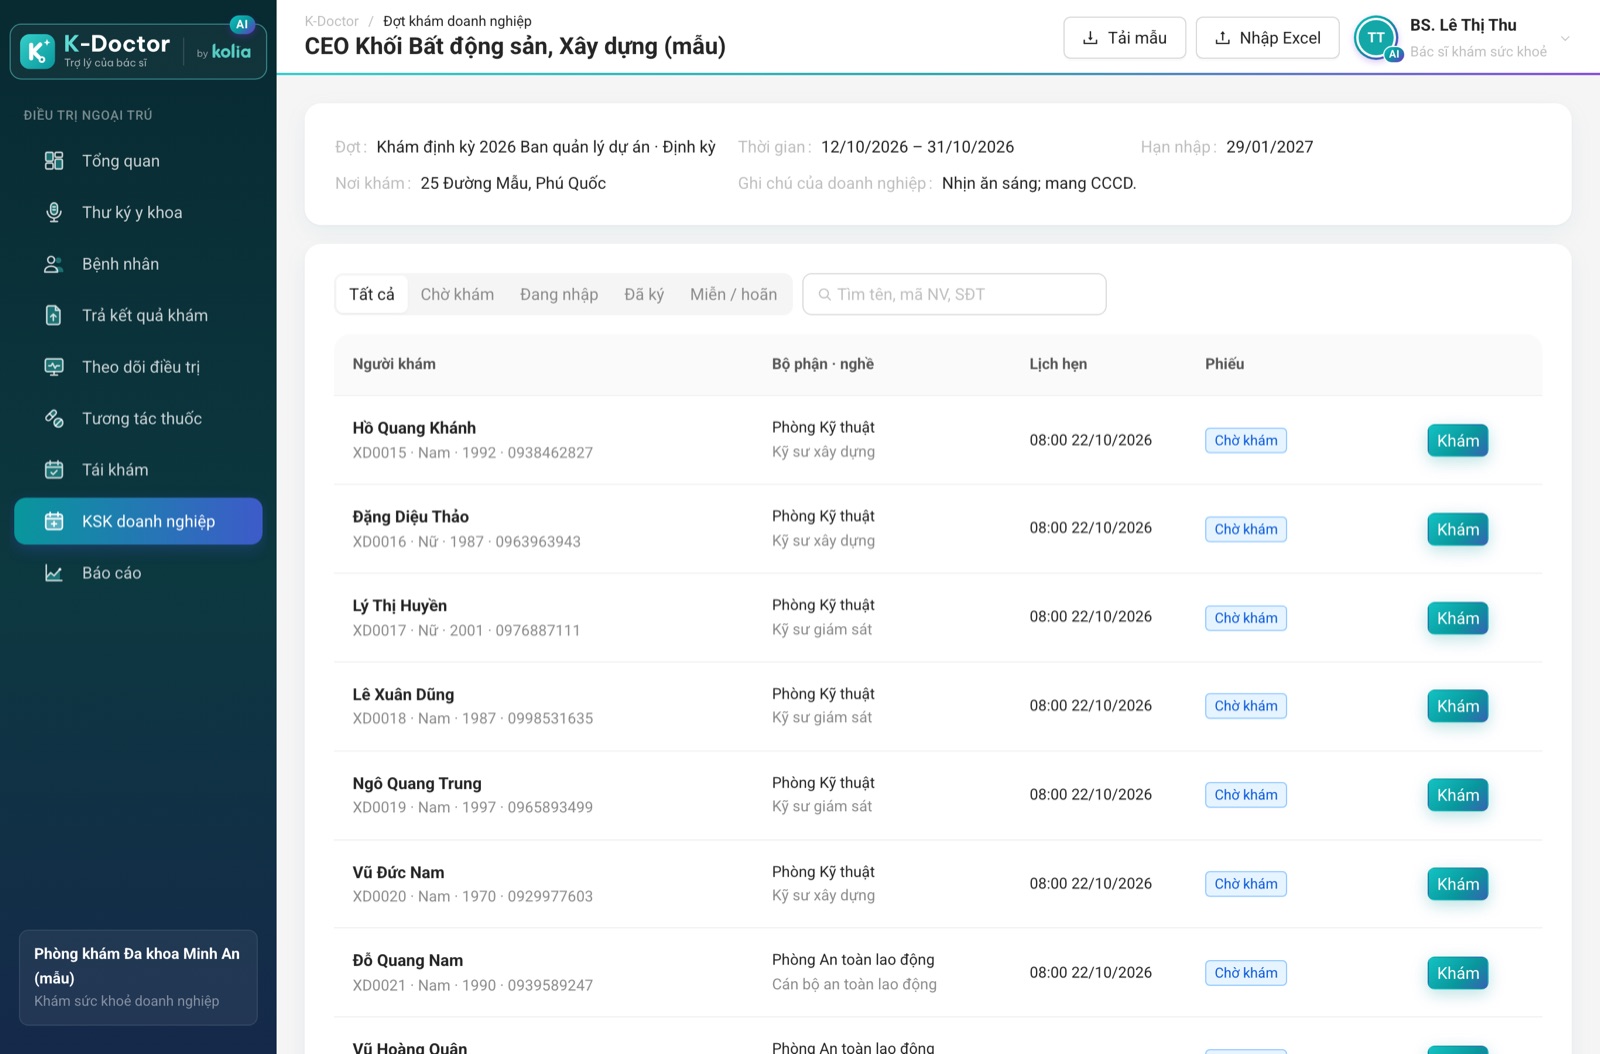Click the Chờ khám badge for Hồ Quang Khánh
The height and width of the screenshot is (1054, 1600).
(x=1245, y=441)
